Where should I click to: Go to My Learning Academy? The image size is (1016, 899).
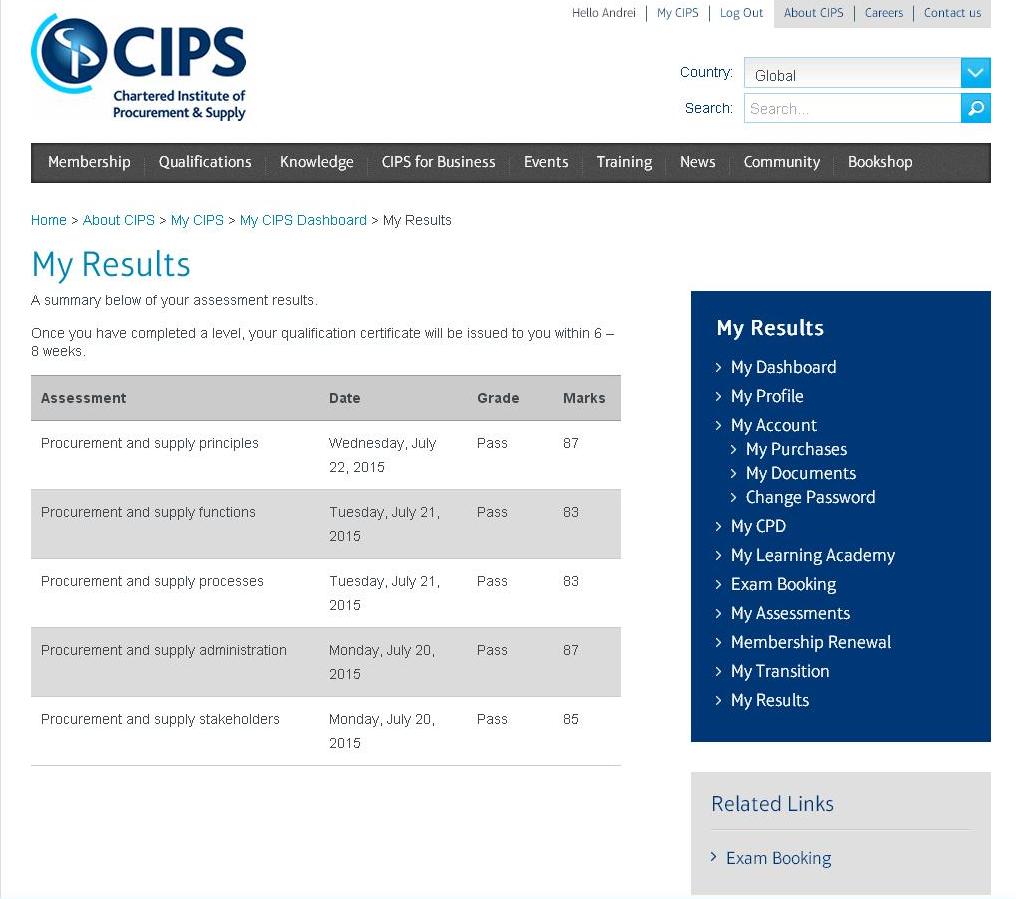pos(812,555)
